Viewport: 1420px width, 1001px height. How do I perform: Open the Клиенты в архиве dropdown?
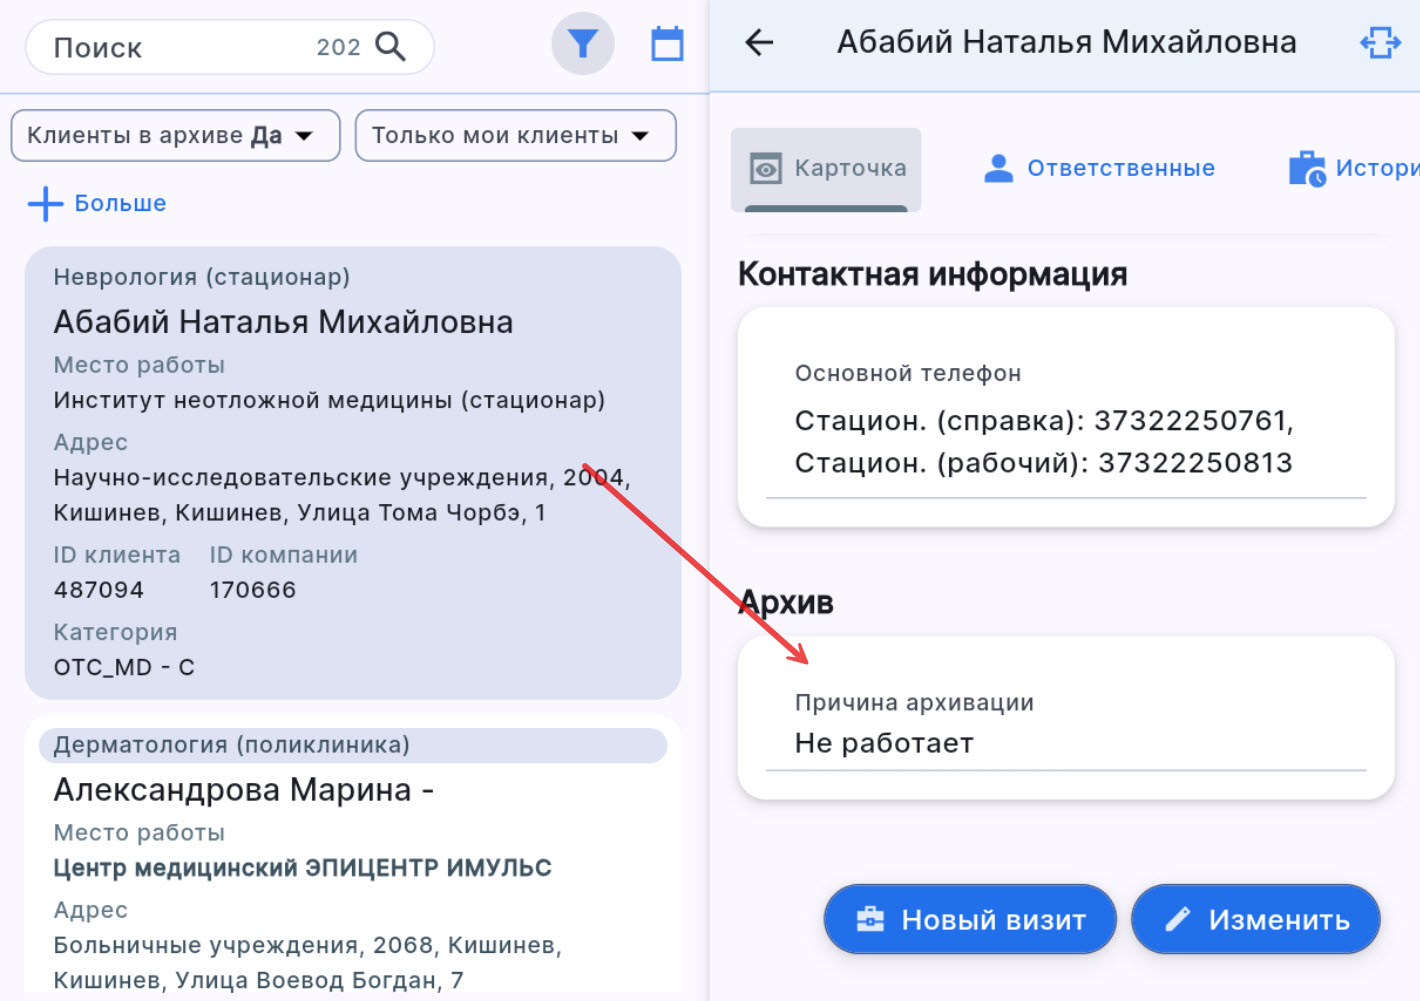click(175, 135)
